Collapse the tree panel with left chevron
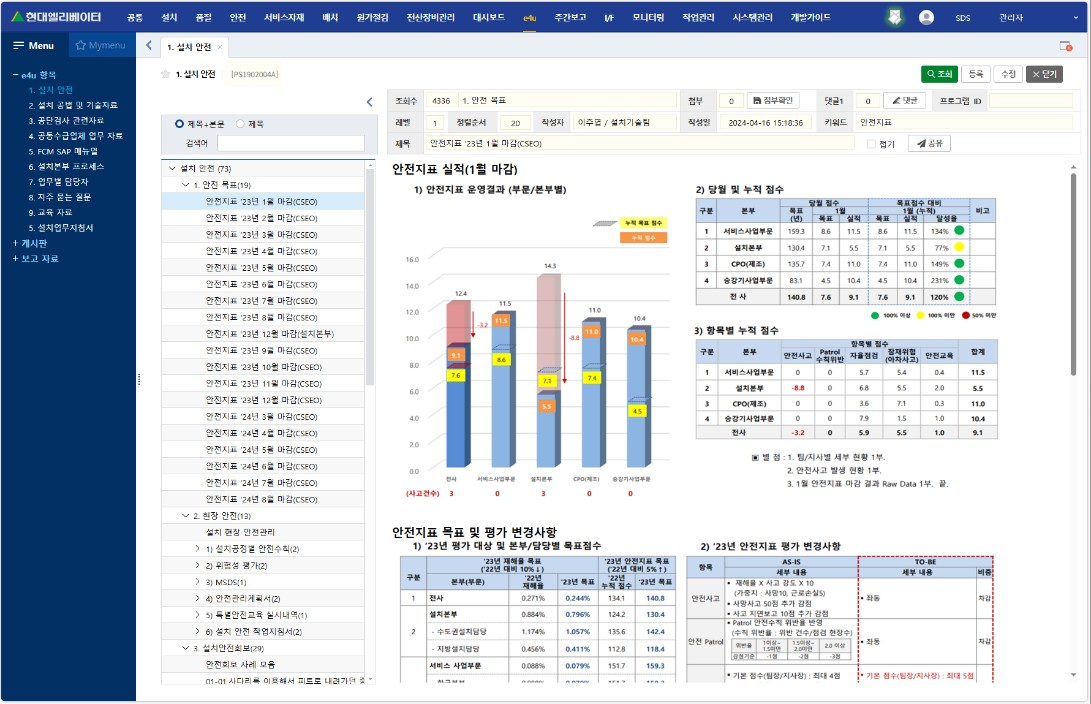The height and width of the screenshot is (704, 1091). pyautogui.click(x=368, y=101)
